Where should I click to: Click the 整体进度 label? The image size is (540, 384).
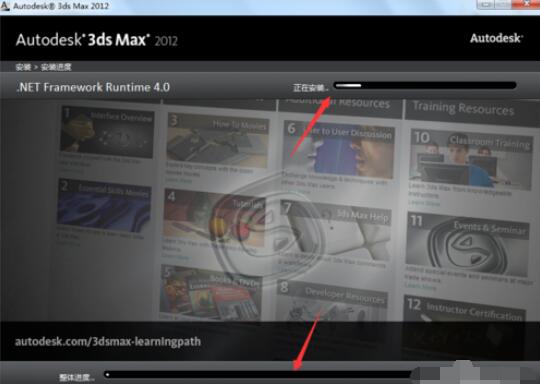click(77, 377)
